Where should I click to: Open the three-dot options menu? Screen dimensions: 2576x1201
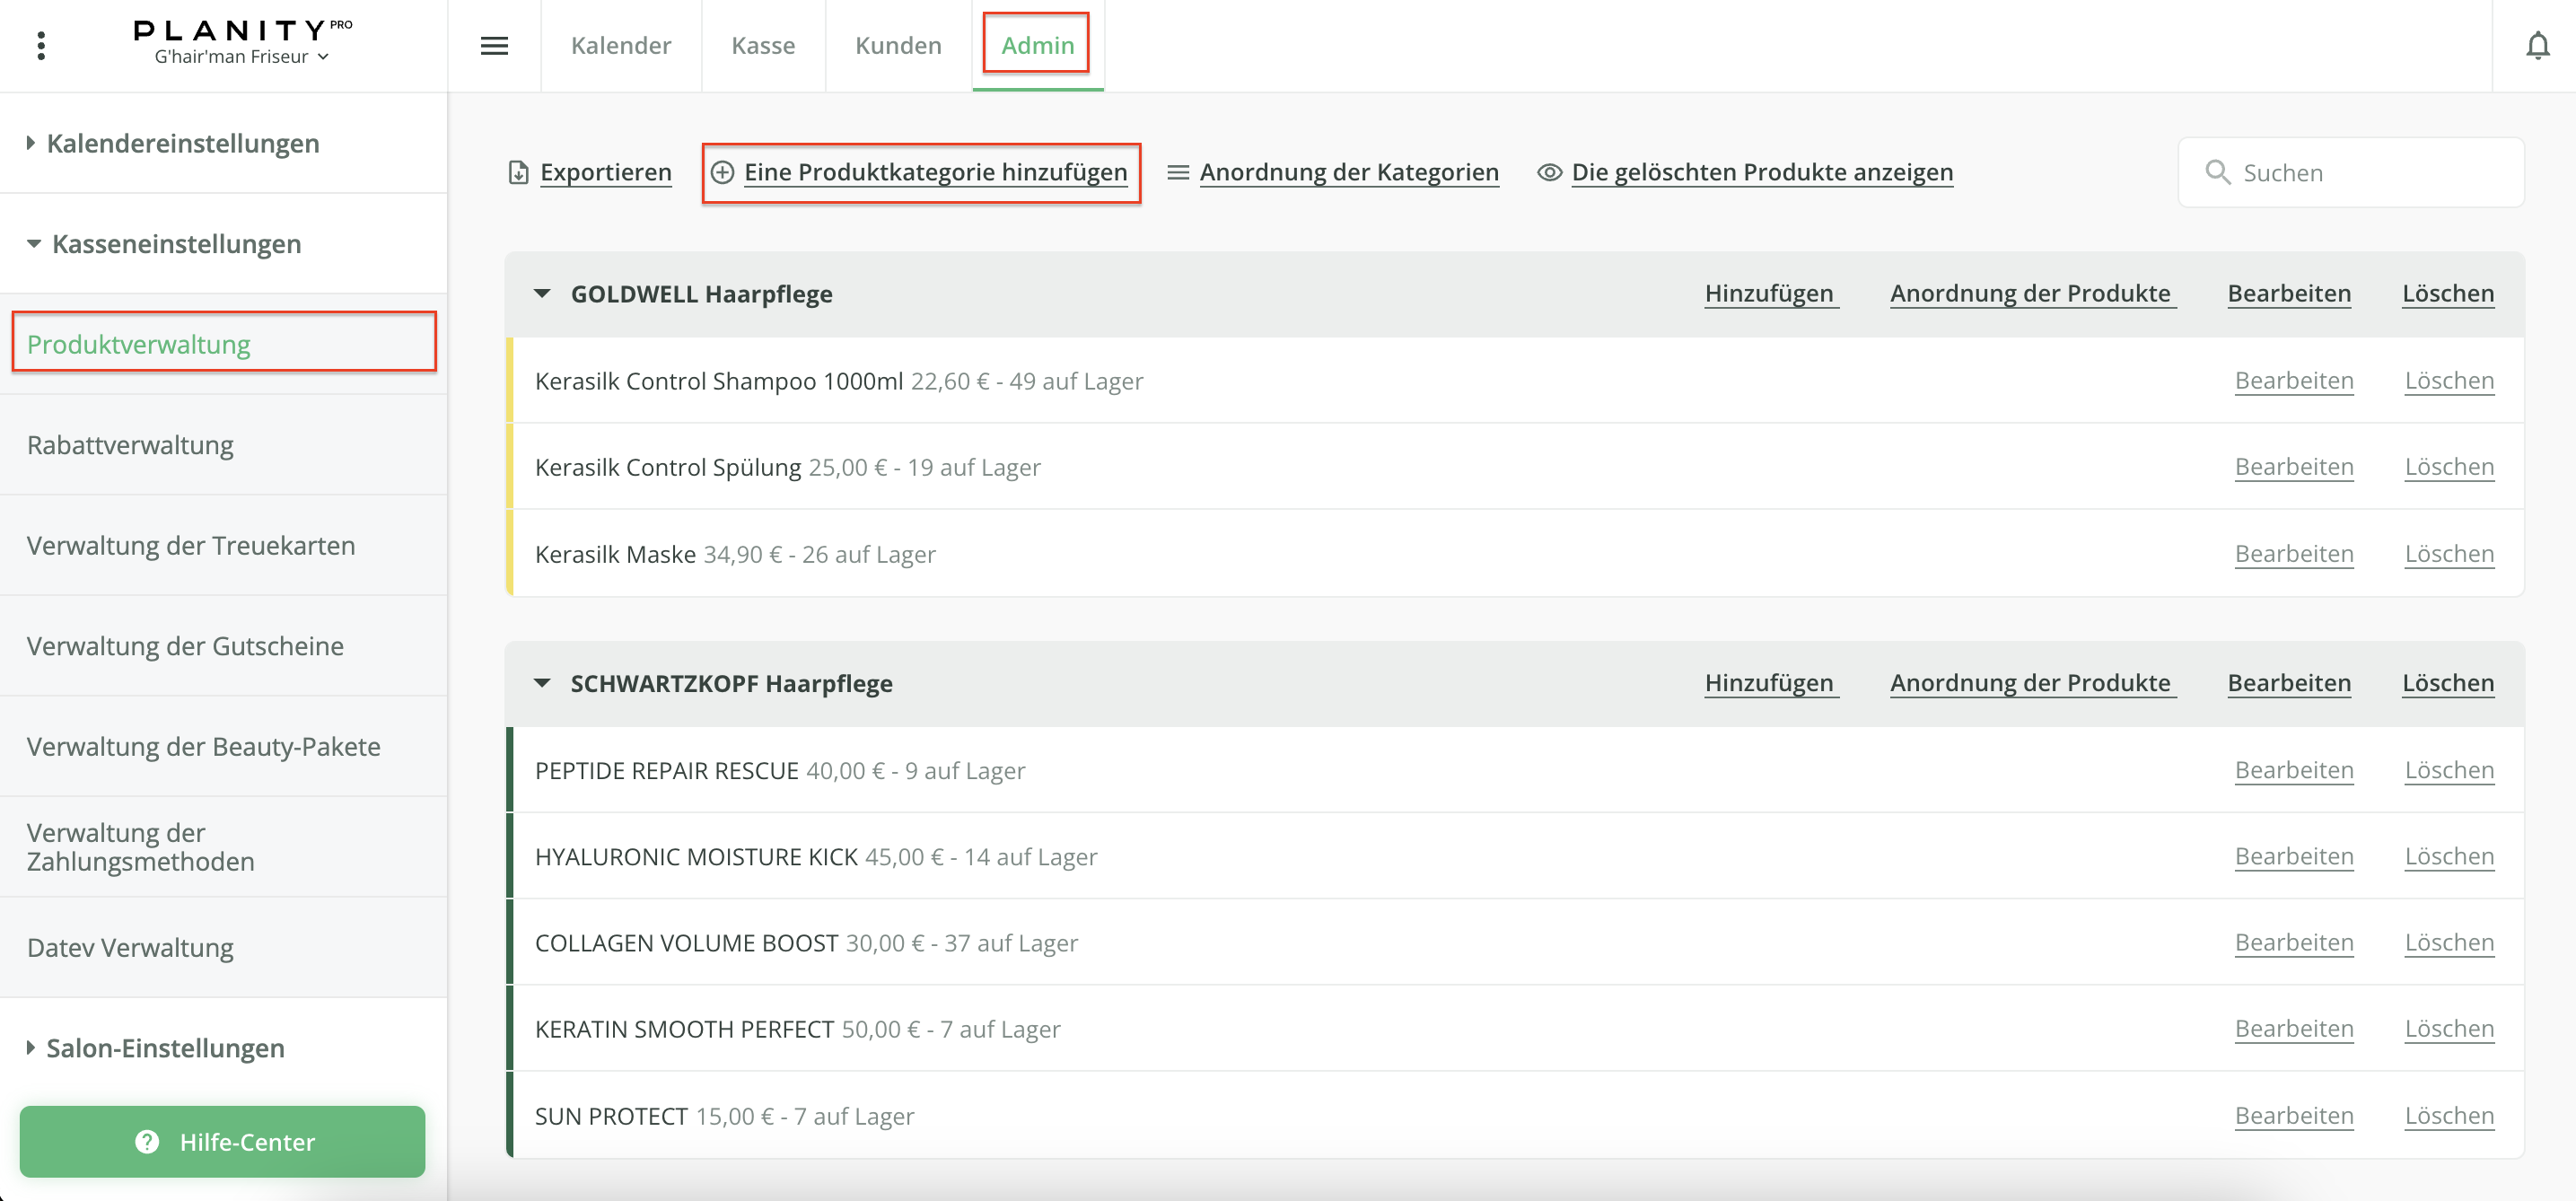click(41, 45)
